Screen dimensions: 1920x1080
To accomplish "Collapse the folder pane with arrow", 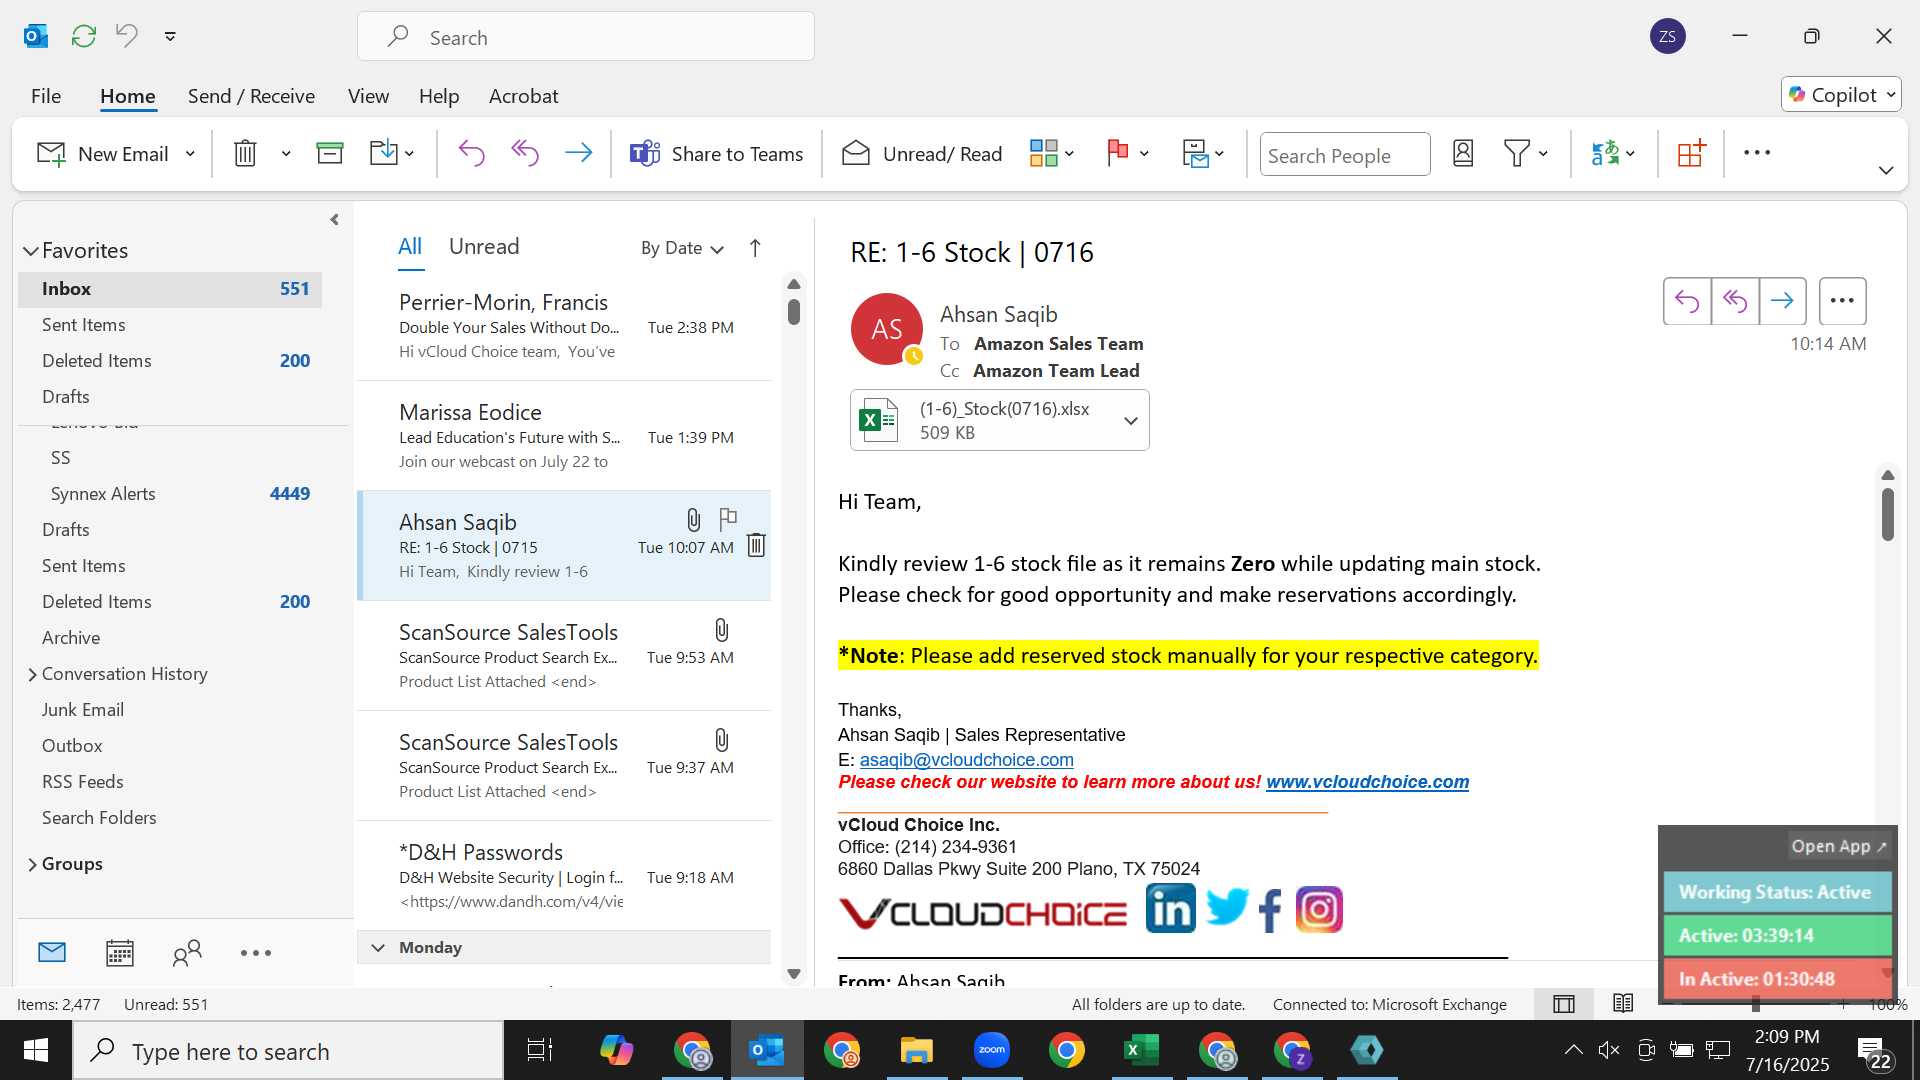I will tap(334, 219).
